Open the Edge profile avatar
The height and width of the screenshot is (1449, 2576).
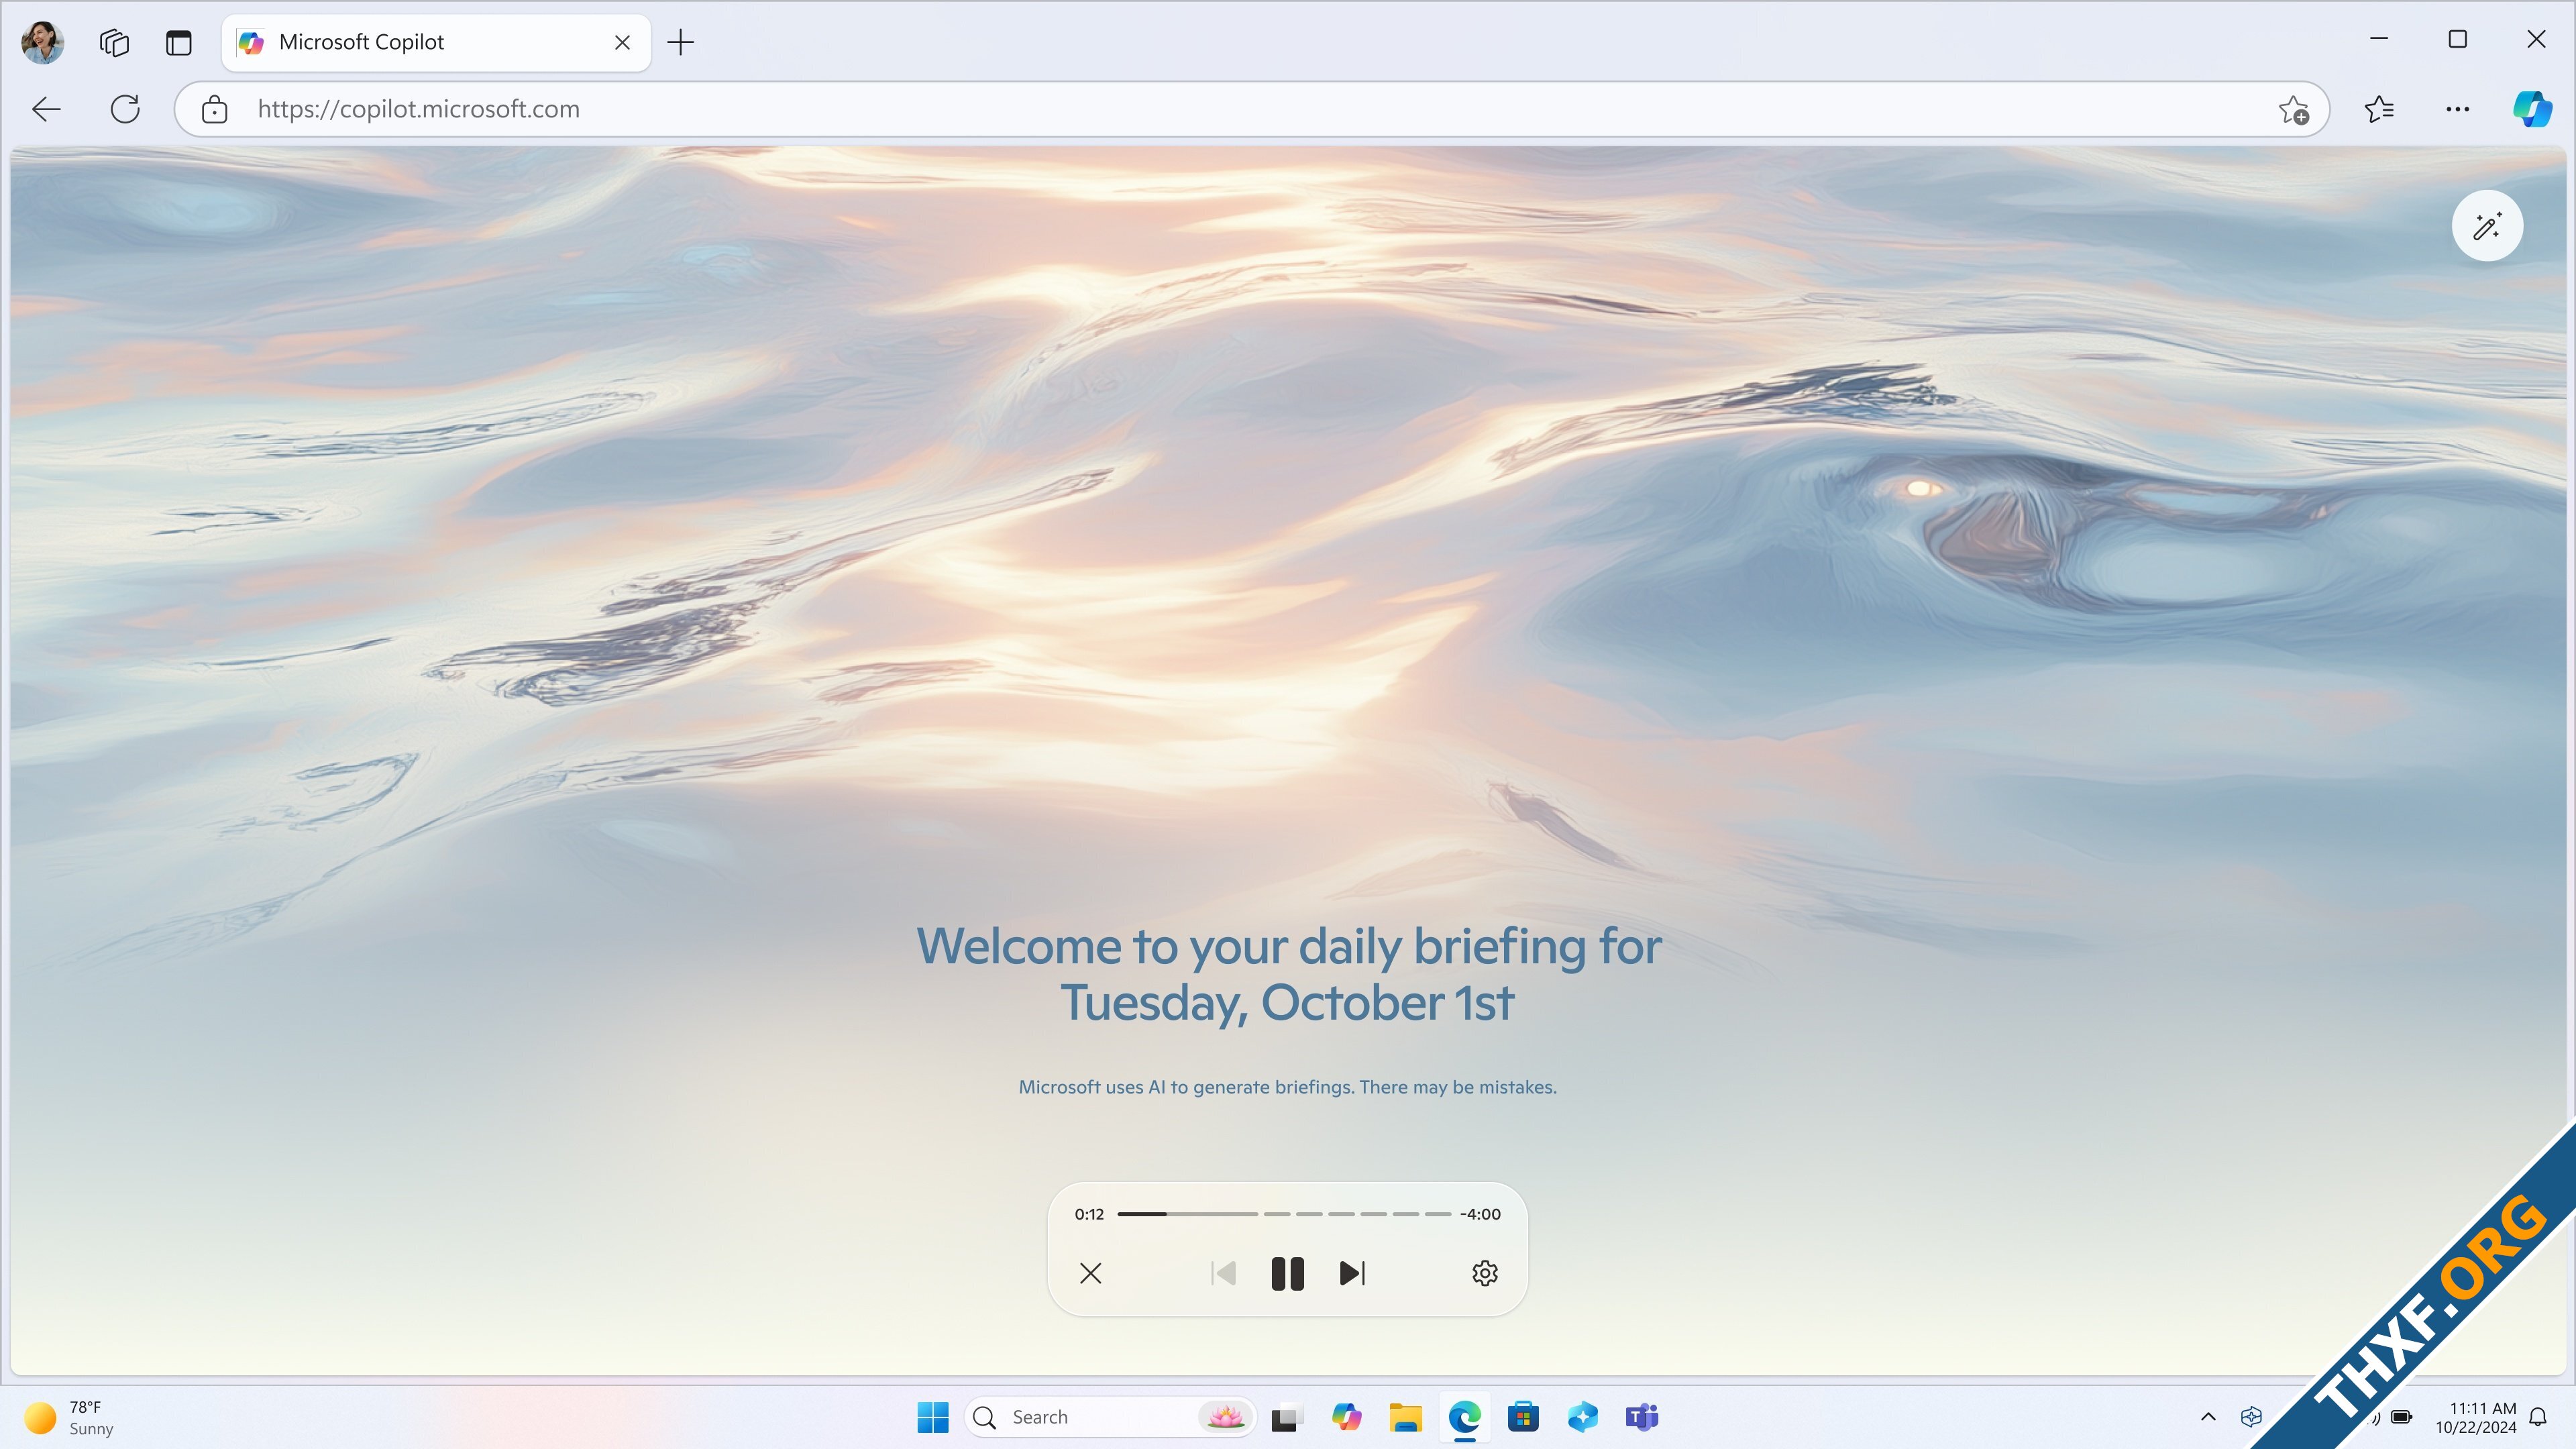tap(43, 42)
